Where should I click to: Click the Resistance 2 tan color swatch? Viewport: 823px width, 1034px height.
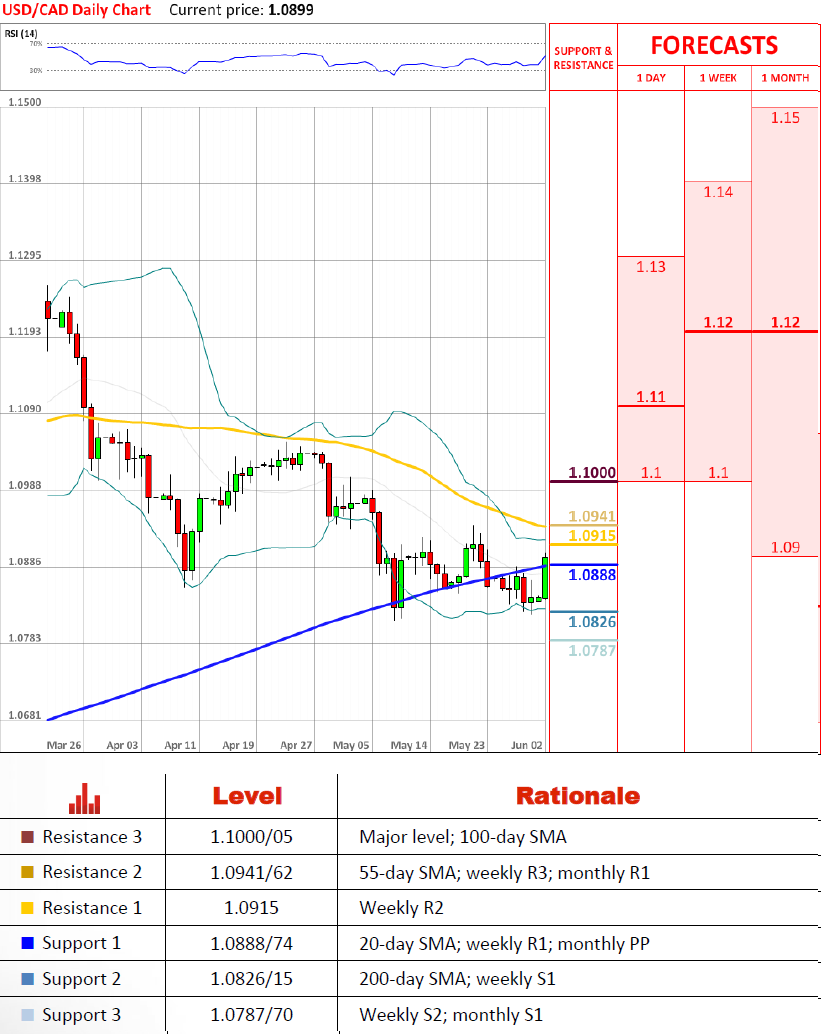27,872
